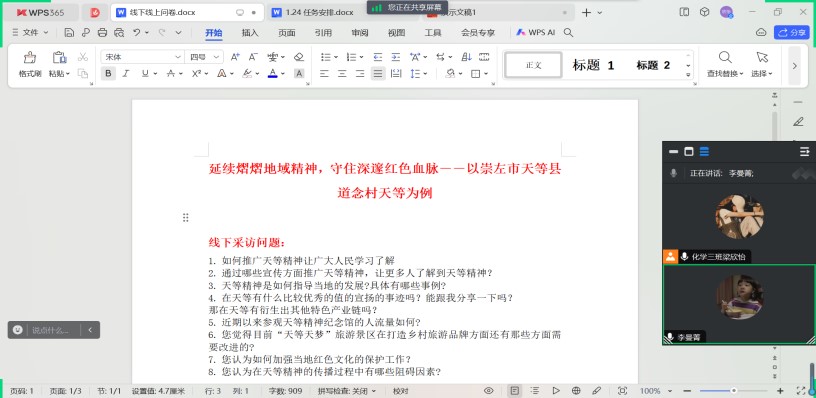Increase font size with A+ icon
Image resolution: width=816 pixels, height=398 pixels.
tap(235, 57)
